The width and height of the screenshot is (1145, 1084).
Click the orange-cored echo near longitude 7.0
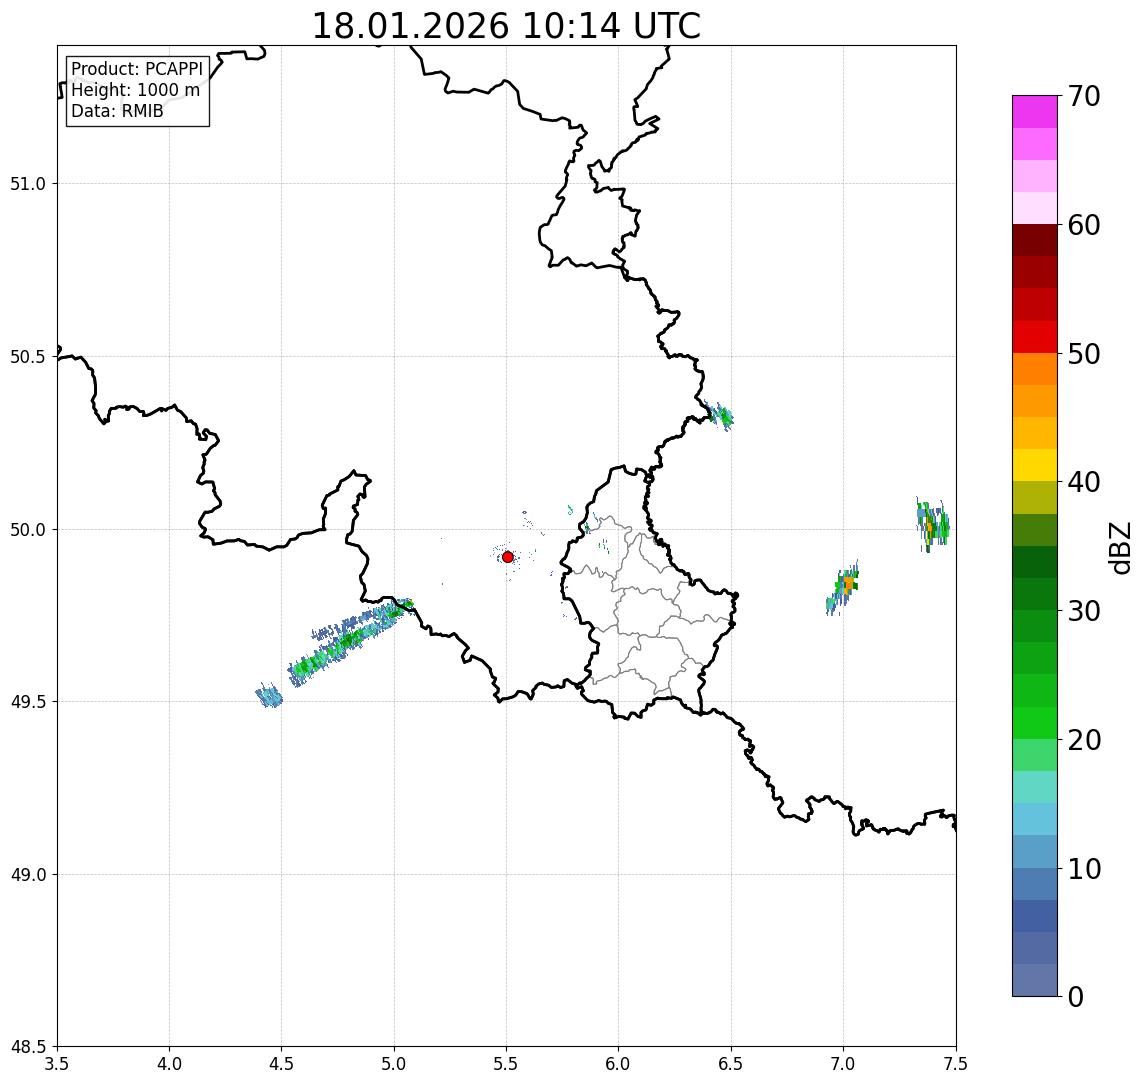[843, 588]
